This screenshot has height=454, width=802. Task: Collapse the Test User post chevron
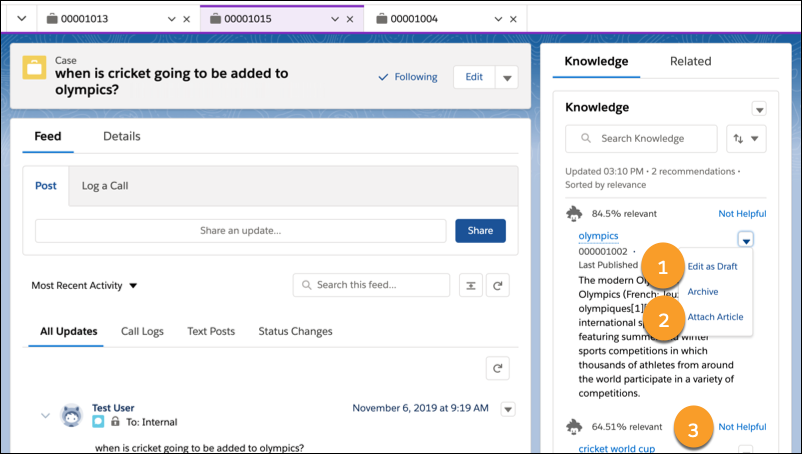[46, 416]
